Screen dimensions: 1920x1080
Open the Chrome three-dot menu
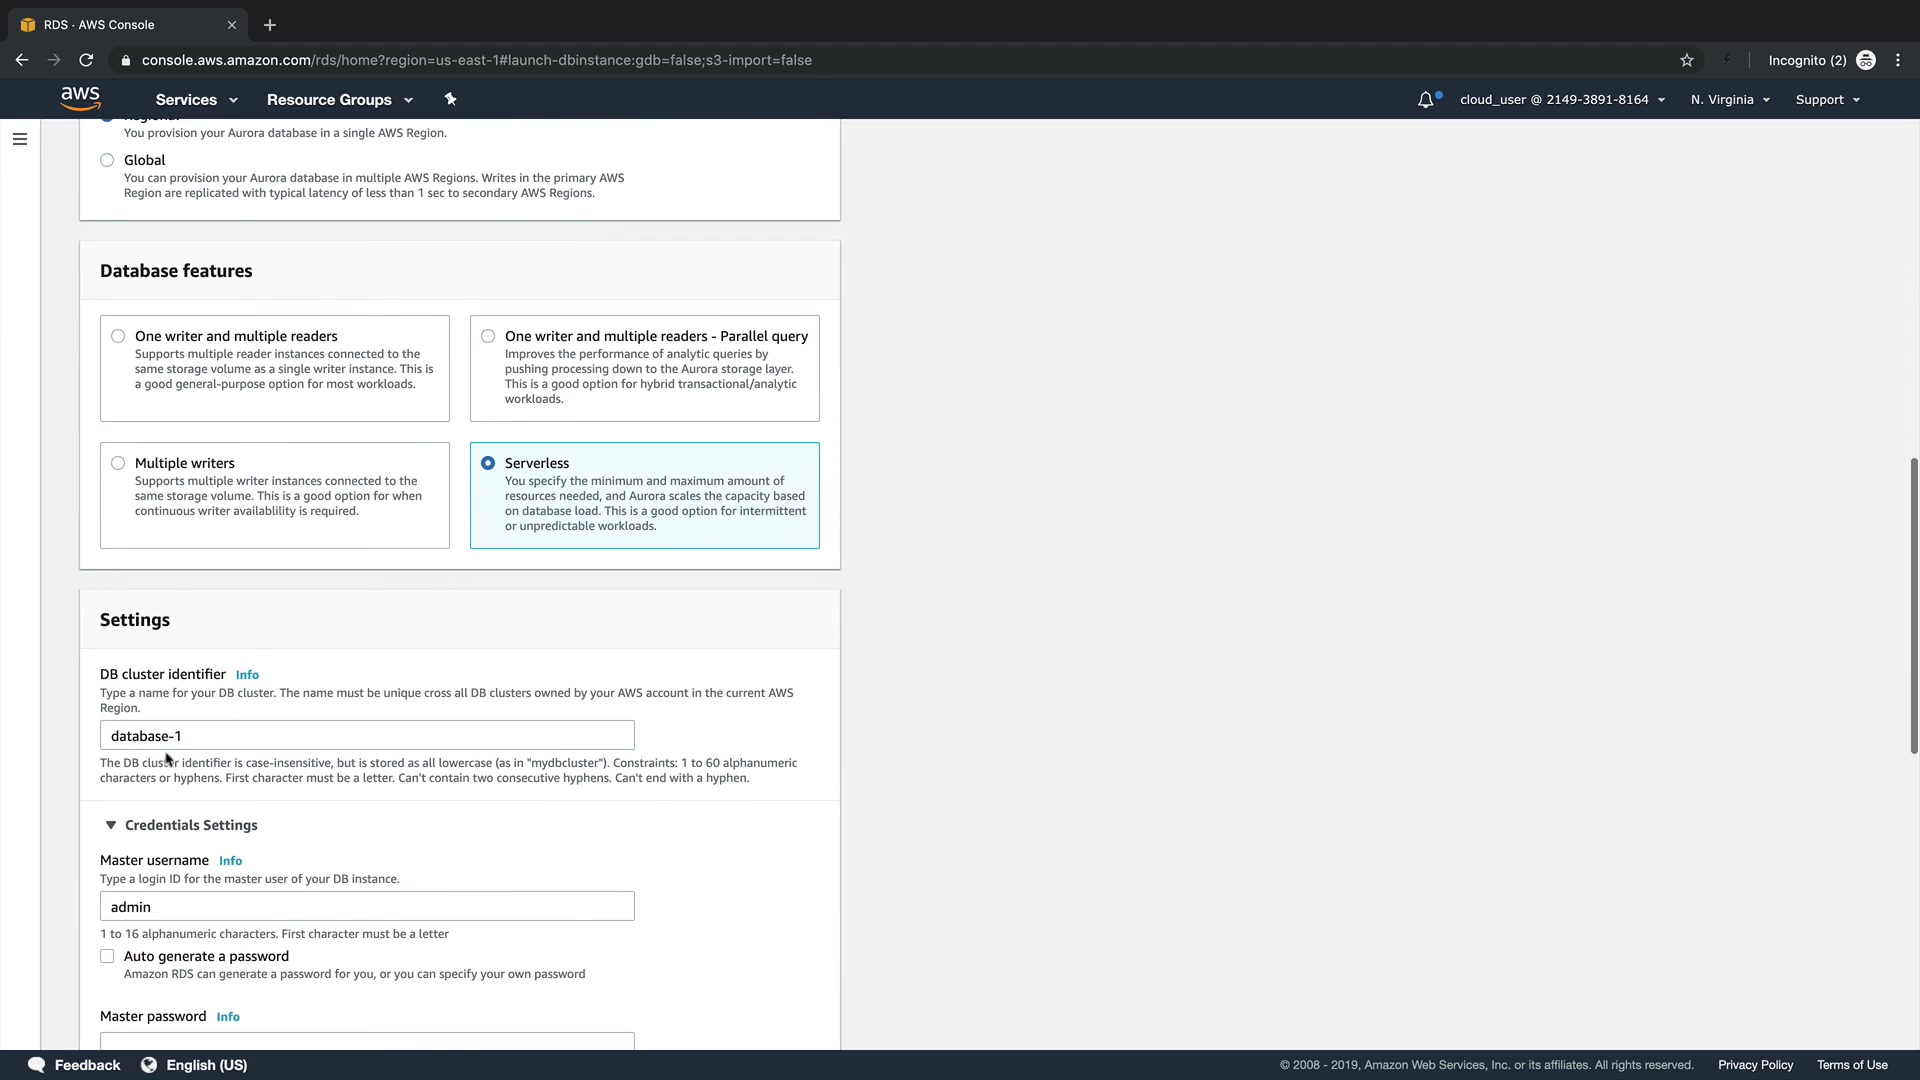click(x=1898, y=60)
